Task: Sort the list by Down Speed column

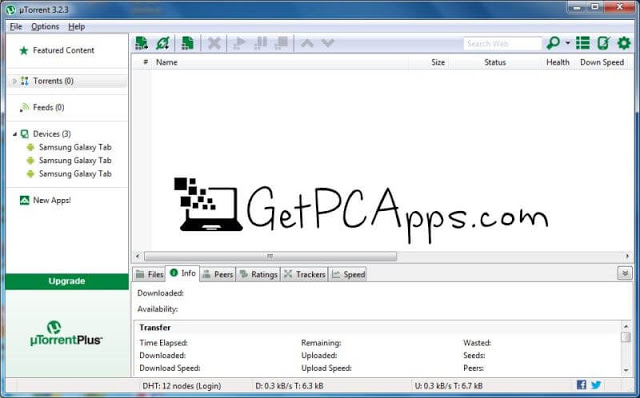Action: (x=602, y=62)
